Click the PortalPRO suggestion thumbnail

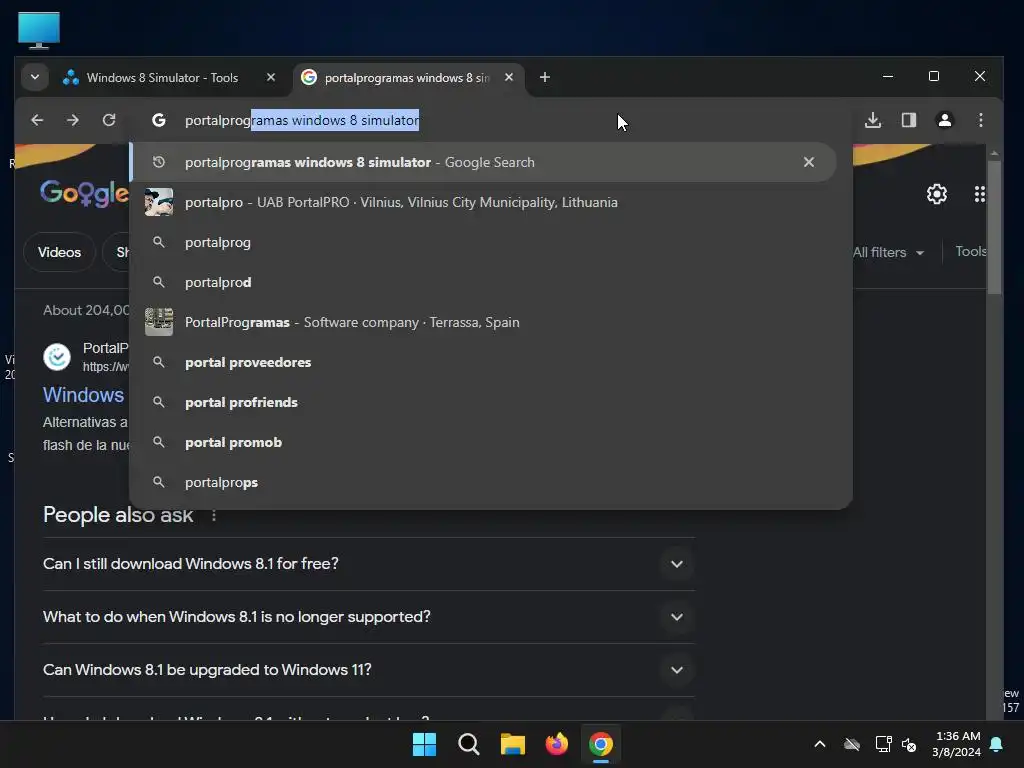coord(159,202)
